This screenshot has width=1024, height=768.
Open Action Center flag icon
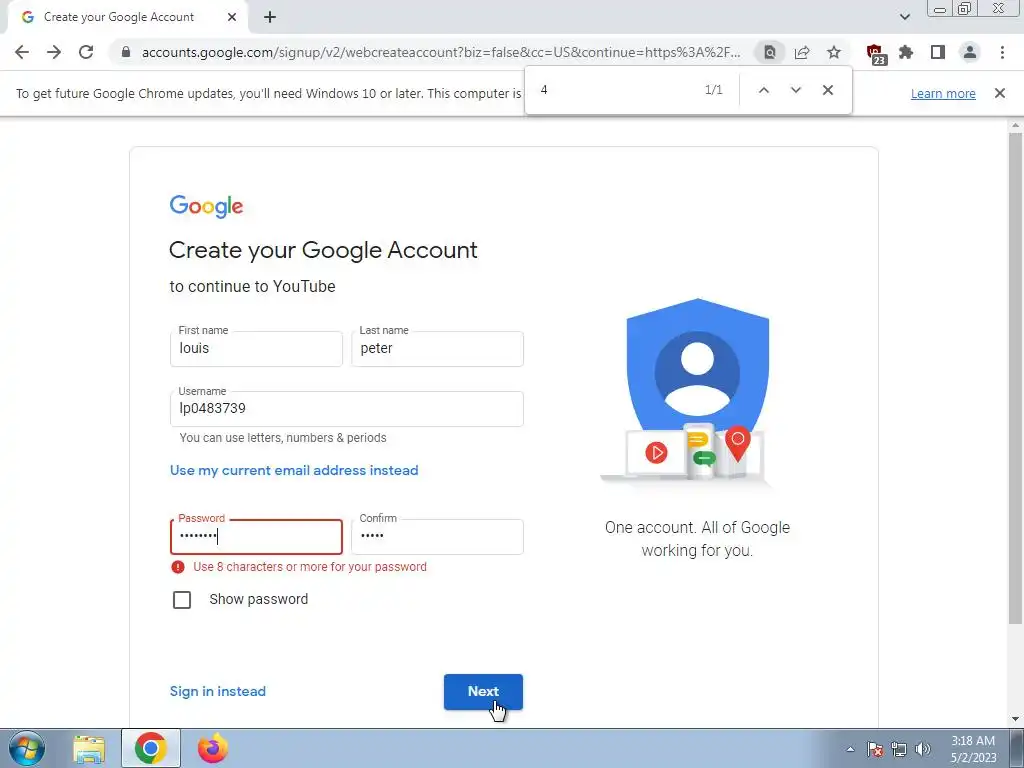pyautogui.click(x=875, y=749)
